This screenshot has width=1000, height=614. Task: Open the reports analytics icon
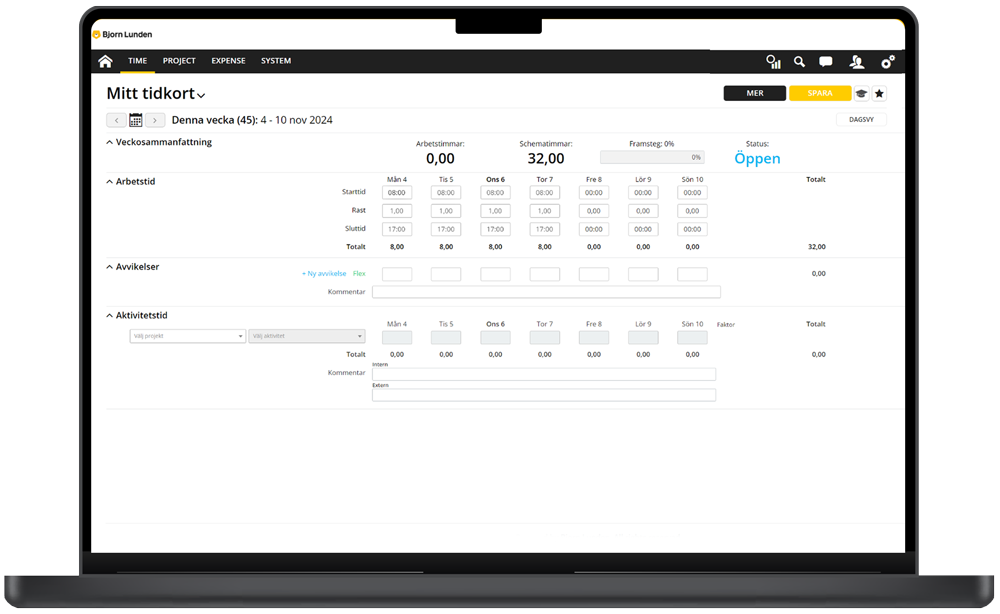(773, 61)
